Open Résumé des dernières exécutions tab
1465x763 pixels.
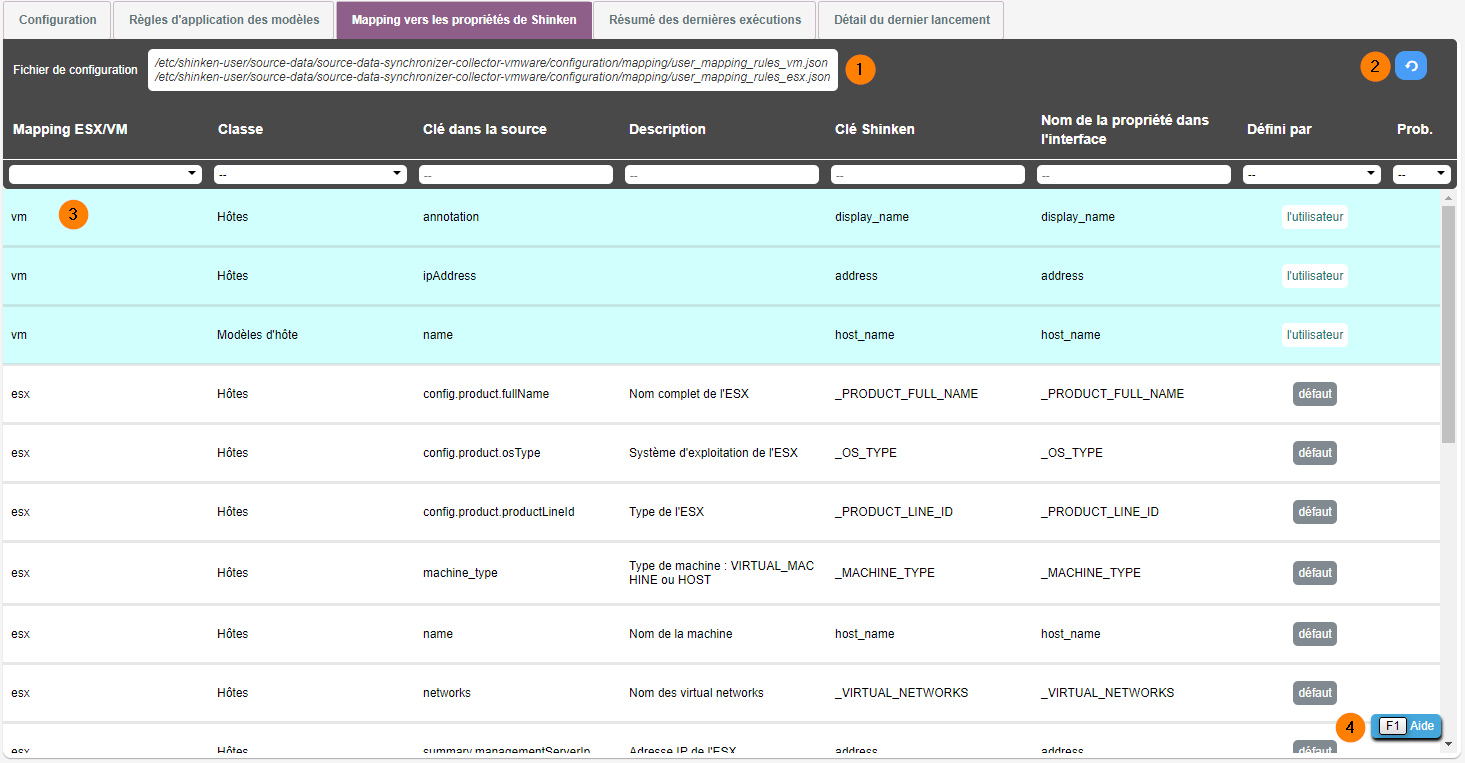705,20
